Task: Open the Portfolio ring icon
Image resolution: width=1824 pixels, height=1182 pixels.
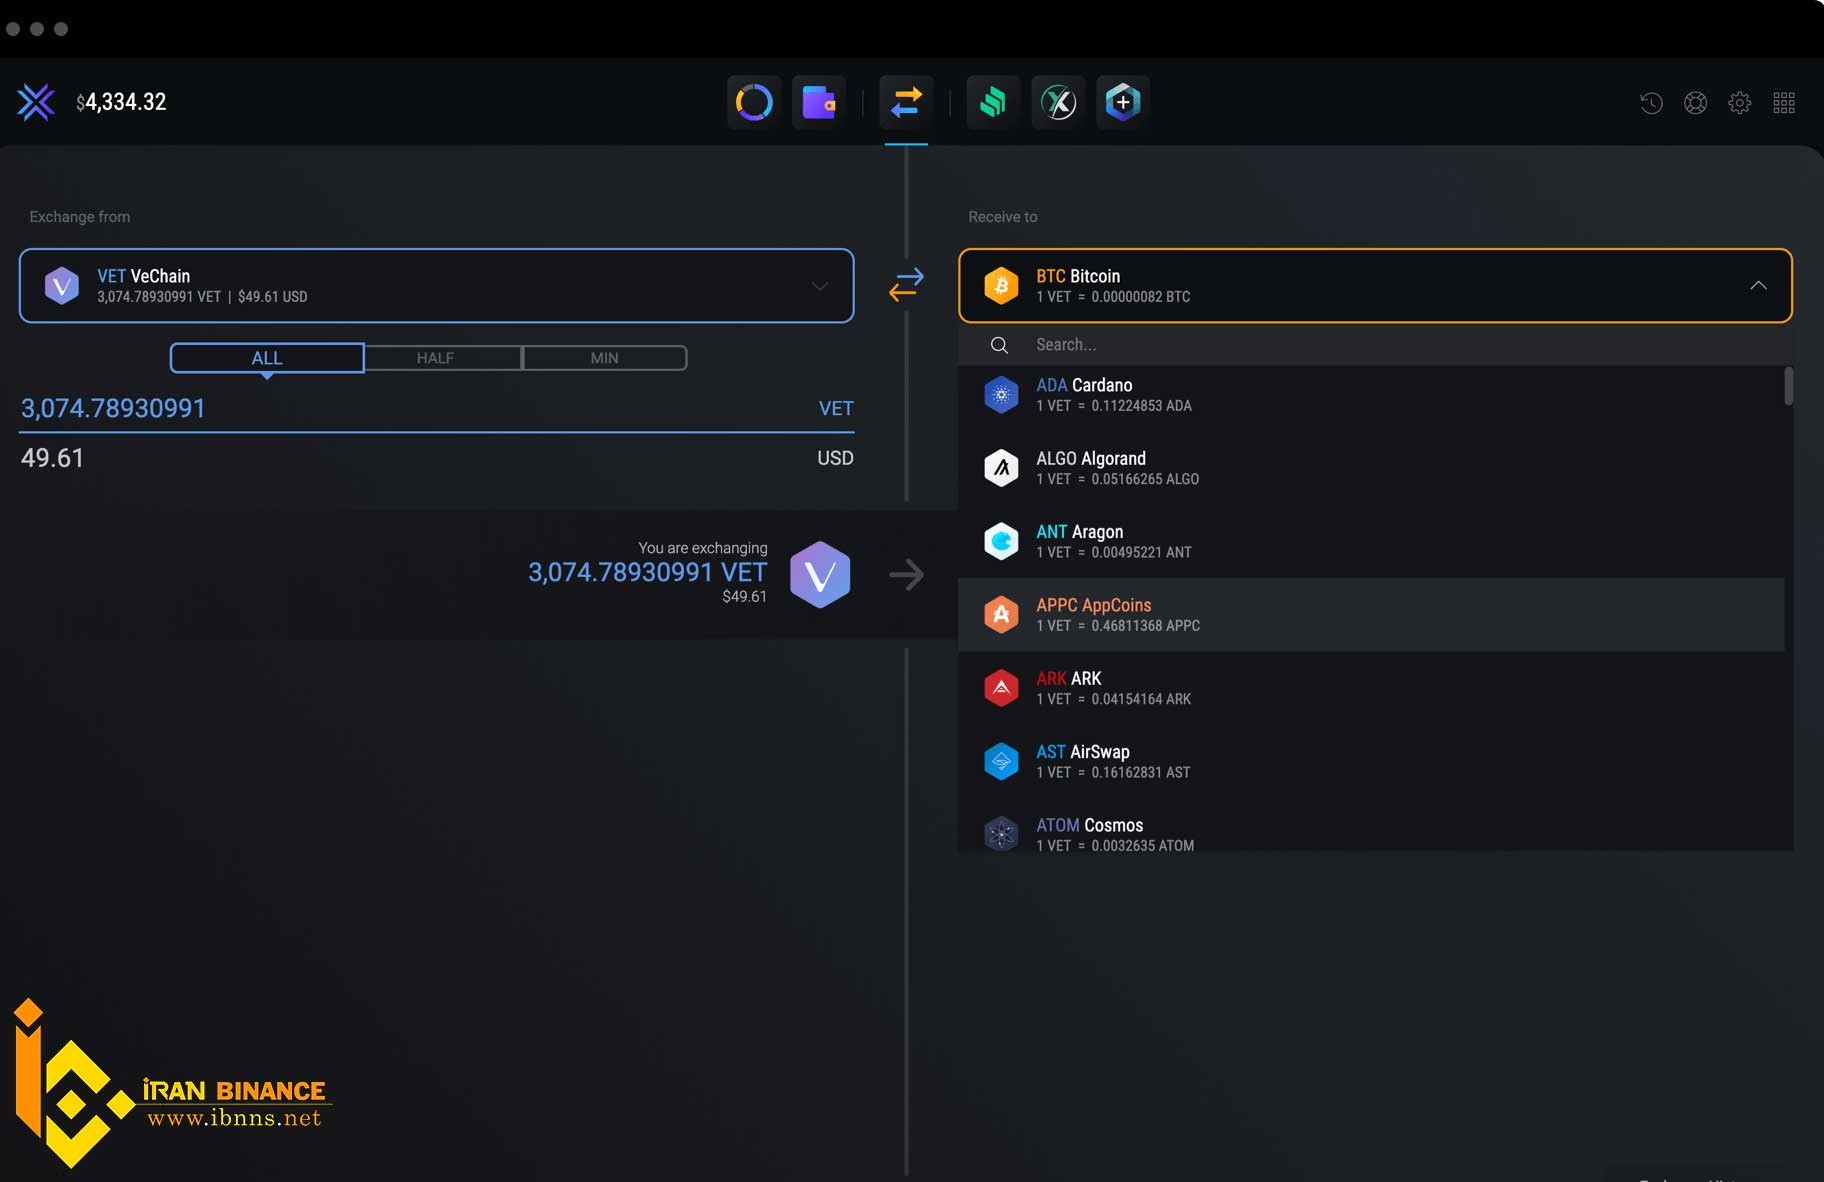Action: [x=754, y=102]
